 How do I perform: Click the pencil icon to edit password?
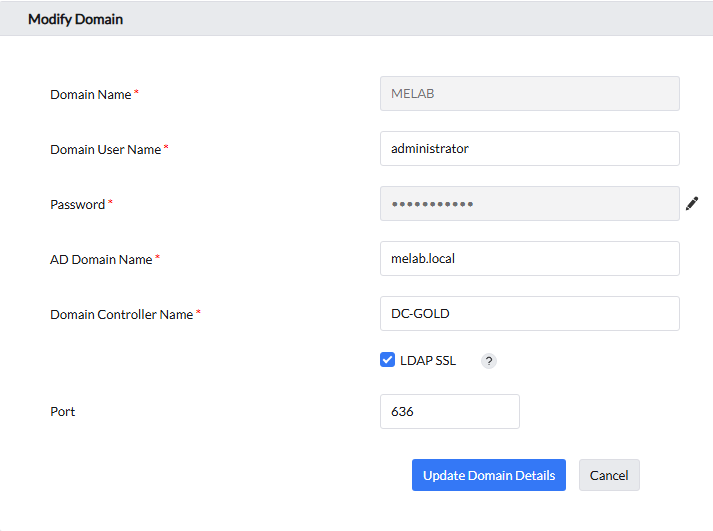pos(692,204)
